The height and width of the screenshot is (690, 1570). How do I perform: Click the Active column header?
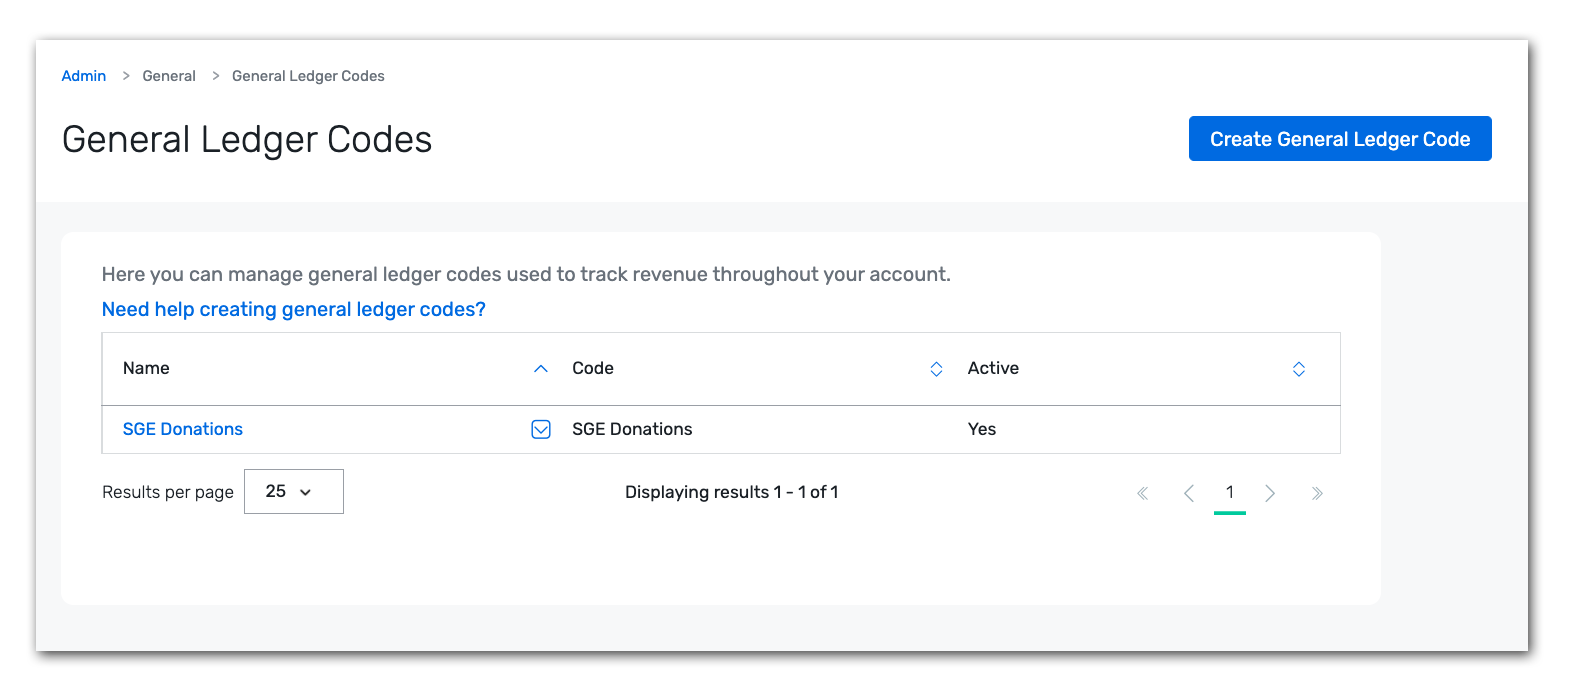[993, 368]
